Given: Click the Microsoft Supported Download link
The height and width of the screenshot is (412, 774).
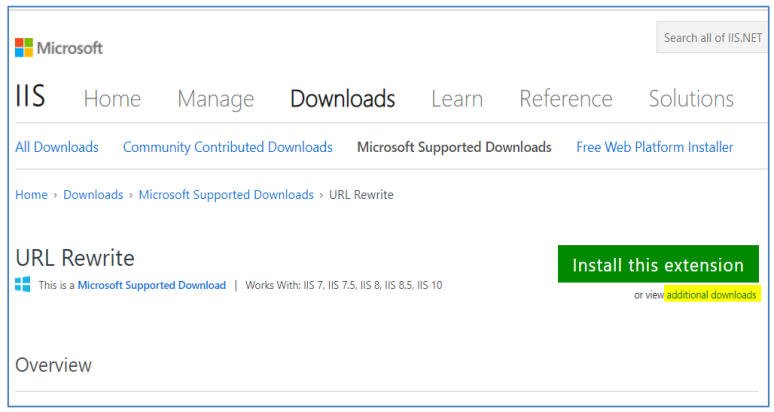Looking at the screenshot, I should [152, 285].
